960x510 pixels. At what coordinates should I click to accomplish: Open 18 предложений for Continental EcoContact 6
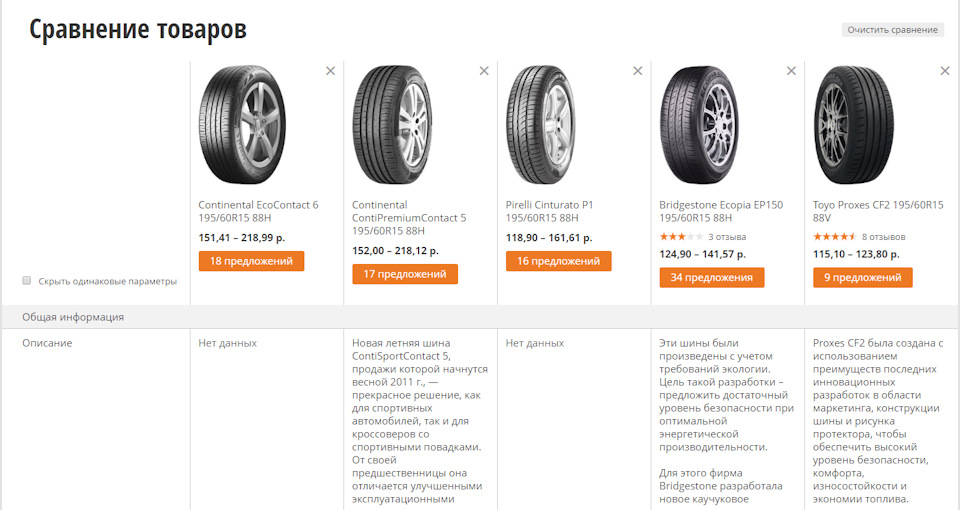tap(251, 261)
